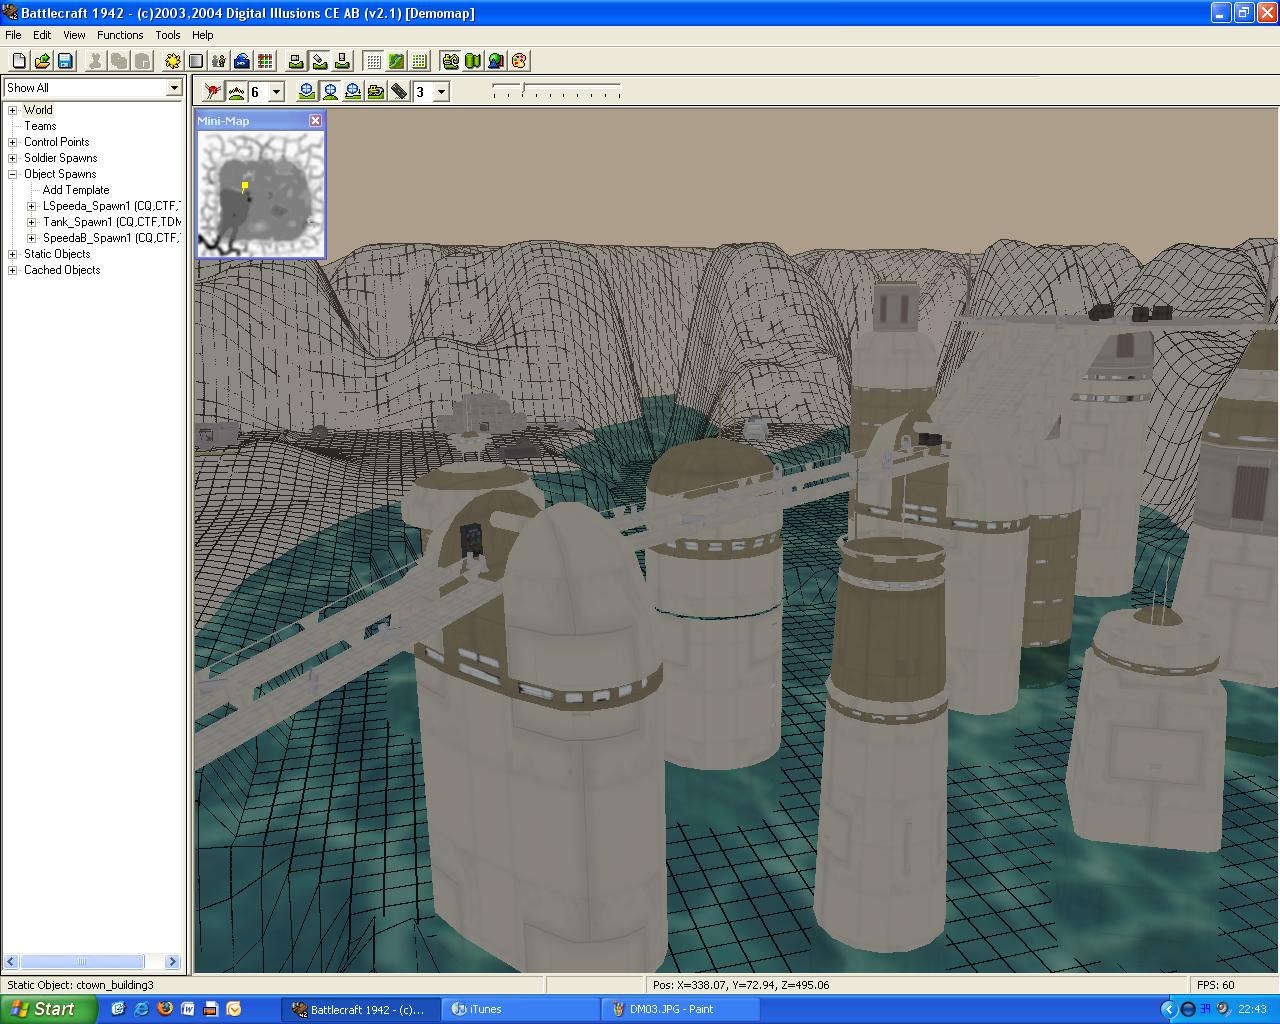
Task: Click the blue water toolbar icon
Action: (x=242, y=61)
